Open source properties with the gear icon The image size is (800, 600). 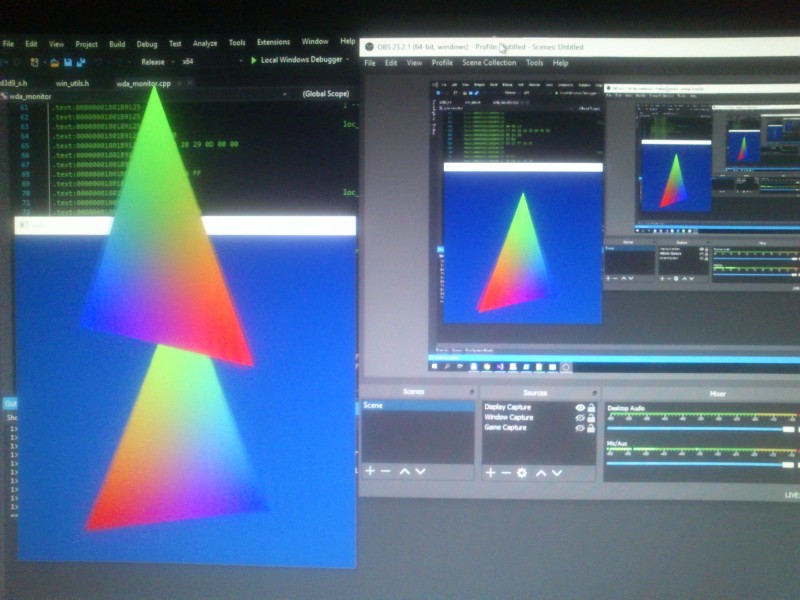pos(522,473)
